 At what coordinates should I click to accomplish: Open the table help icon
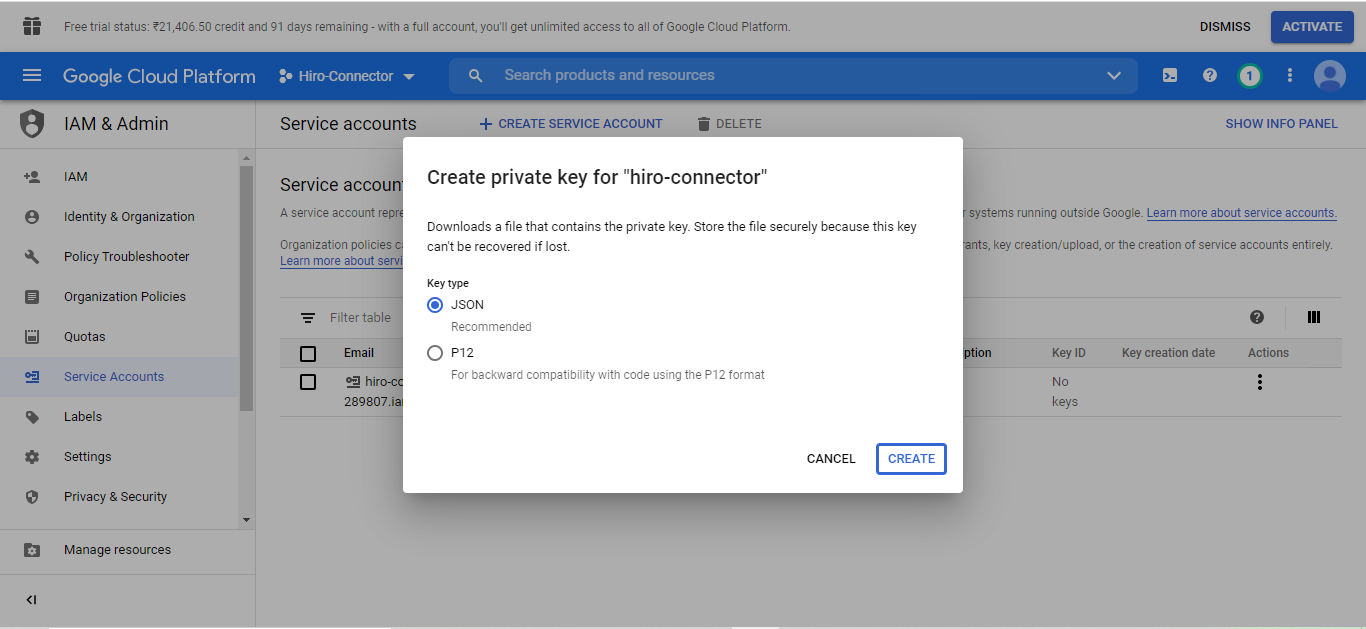click(x=1257, y=317)
